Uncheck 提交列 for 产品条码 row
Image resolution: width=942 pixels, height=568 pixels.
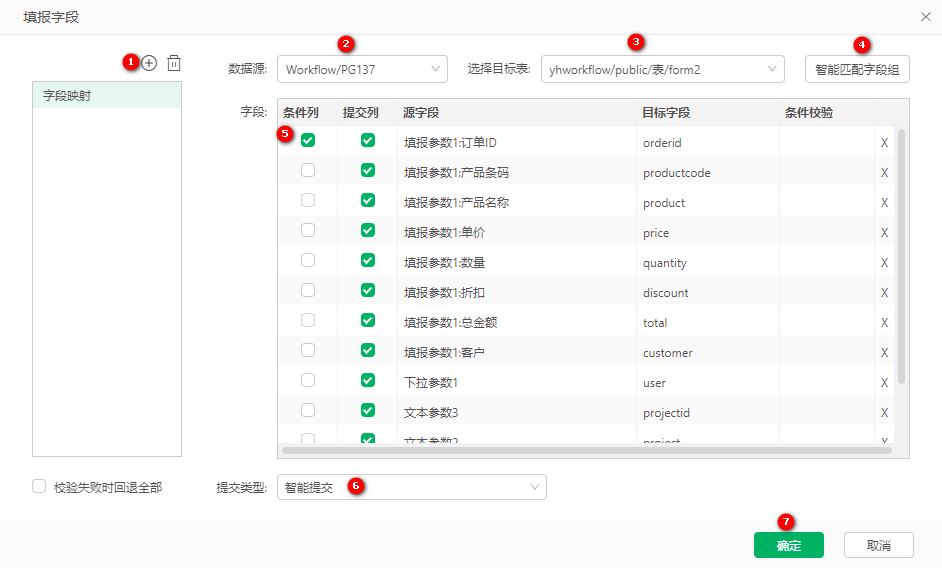[368, 170]
